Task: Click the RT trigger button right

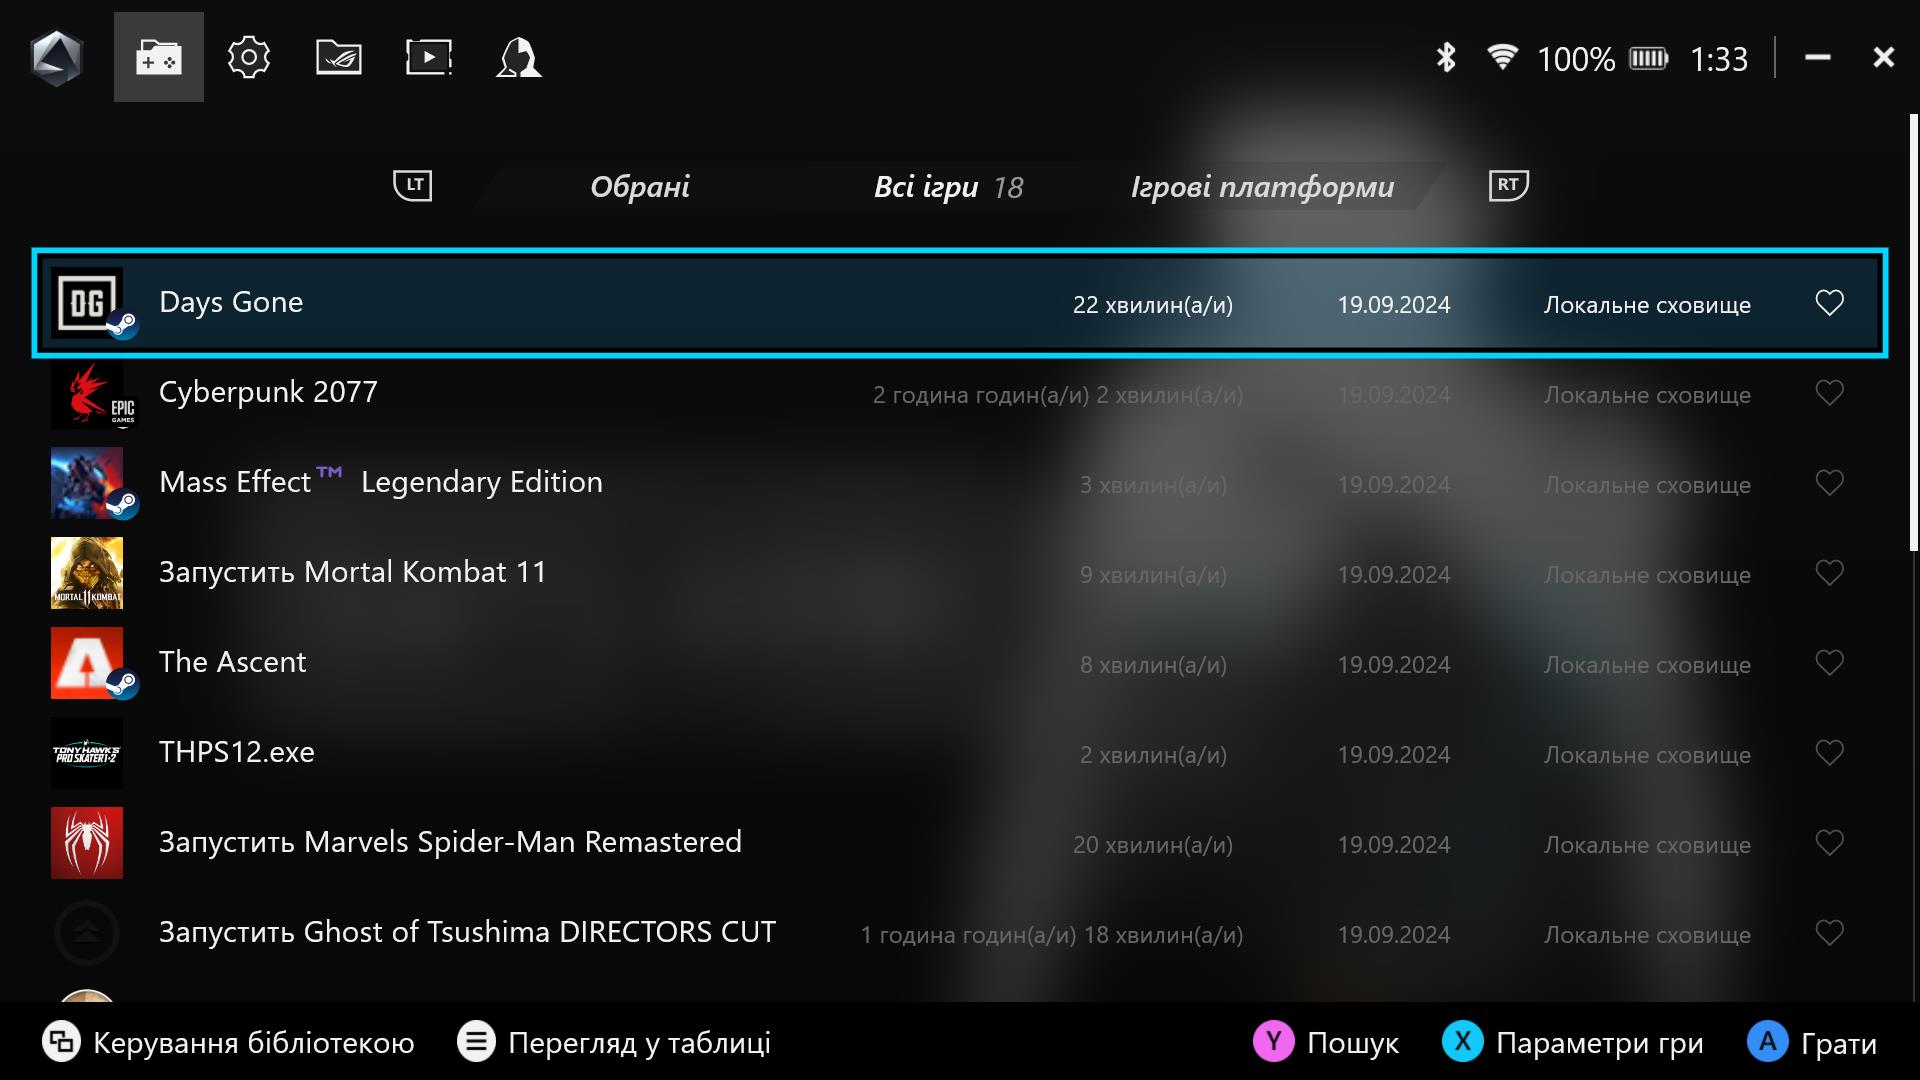Action: (1509, 186)
